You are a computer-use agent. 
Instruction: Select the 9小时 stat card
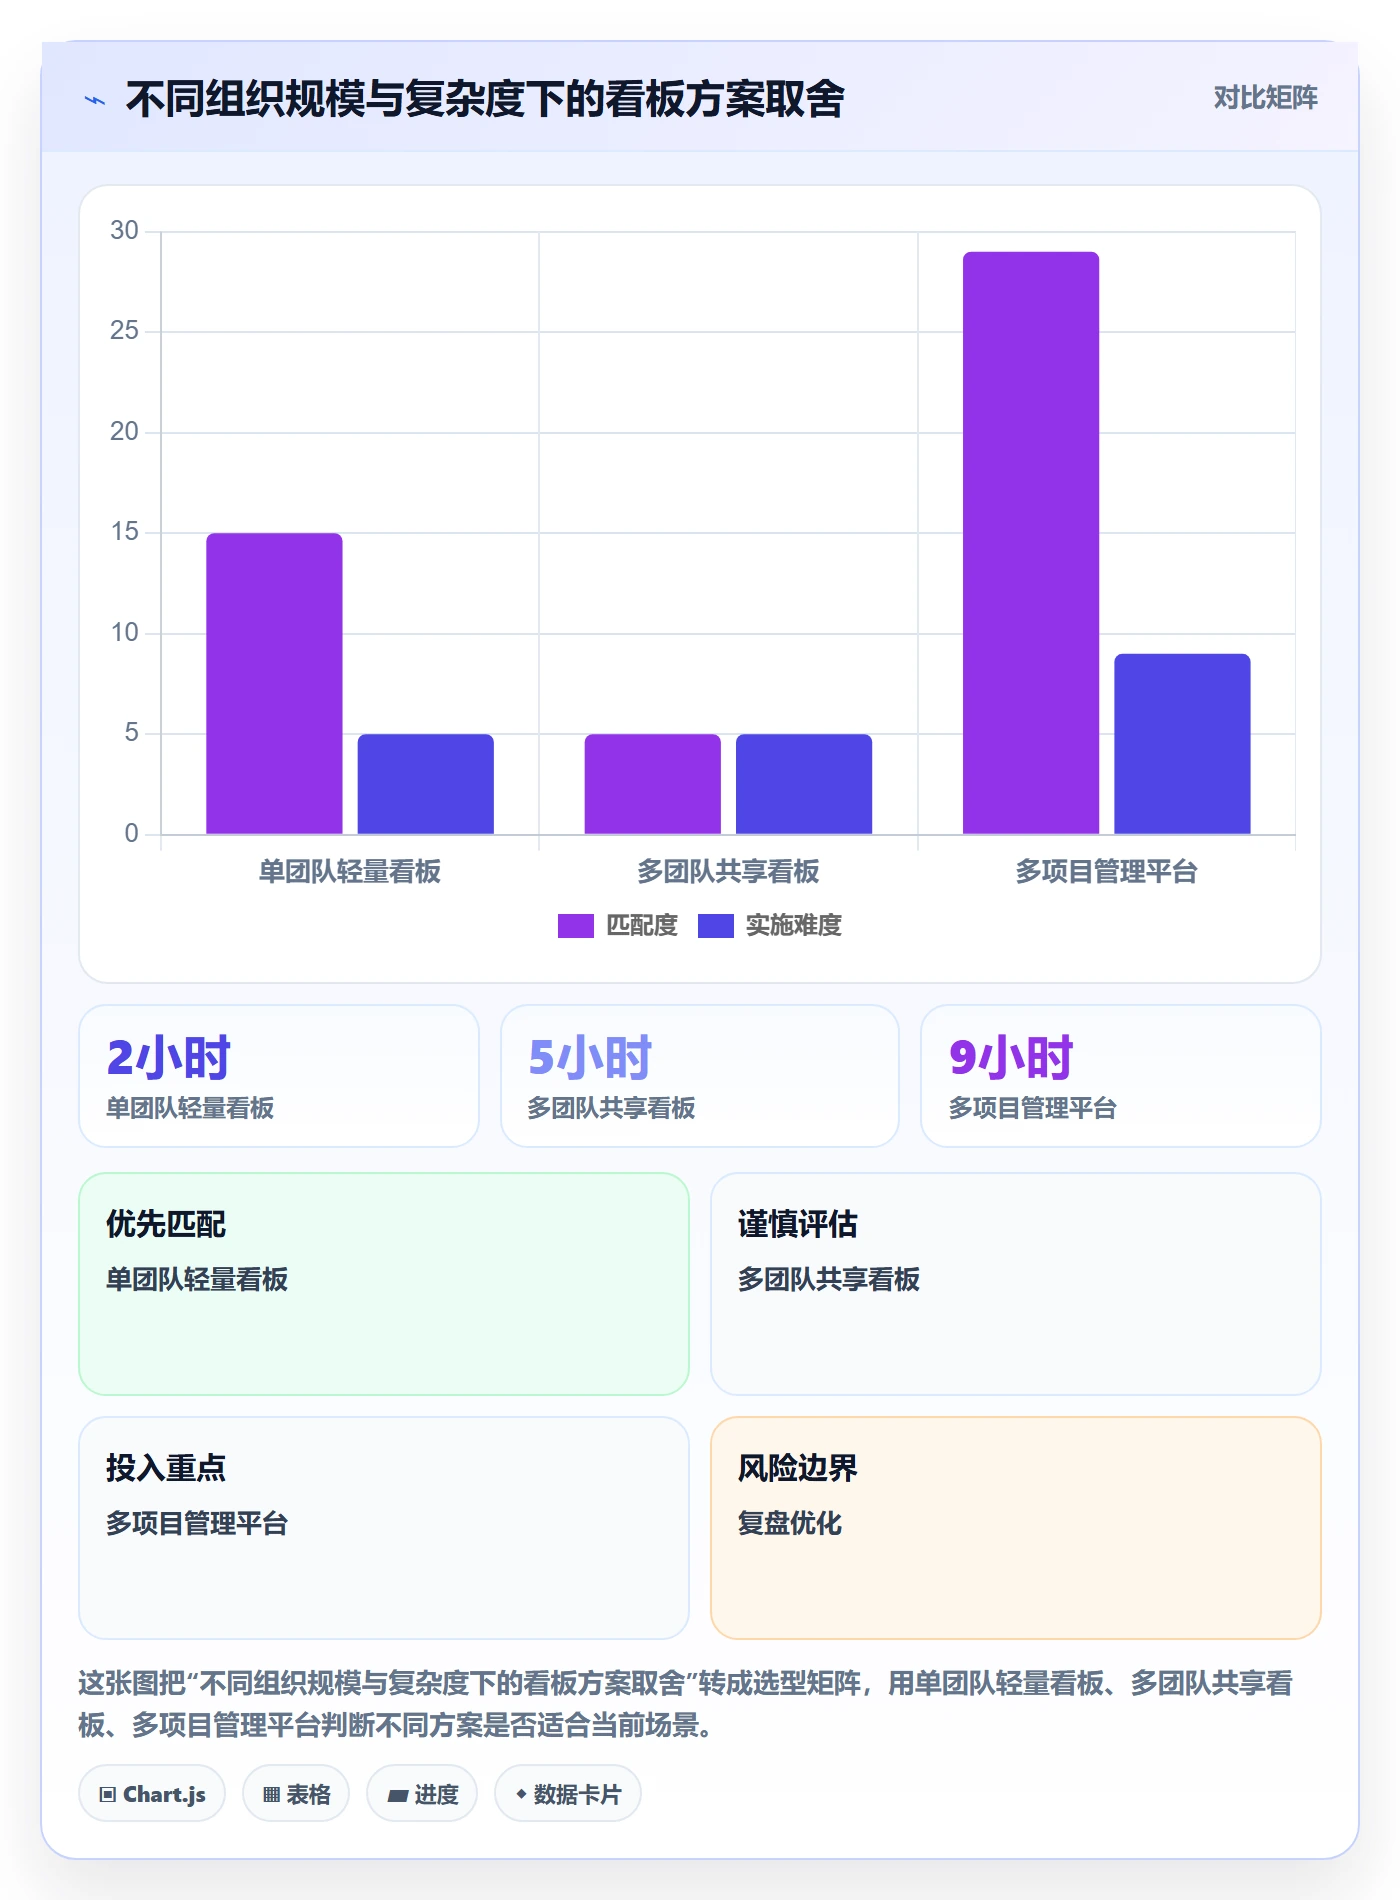click(x=1121, y=1076)
